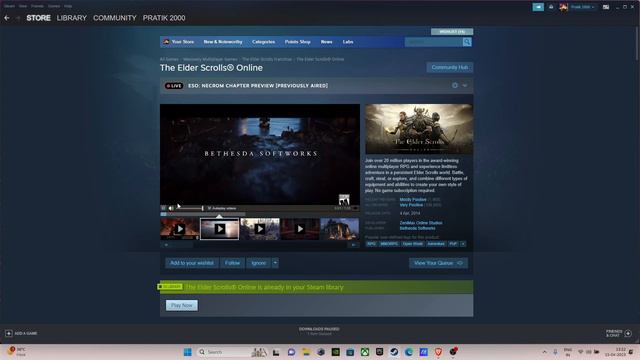Show hidden system tray icons
640x360 pixels.
tap(544, 352)
